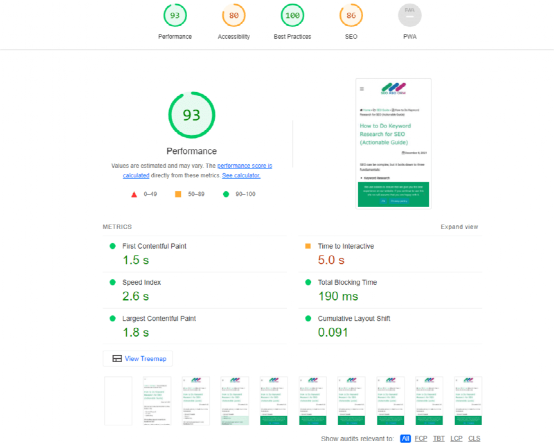Select the All audits filter
The height and width of the screenshot is (444, 554).
(405, 438)
